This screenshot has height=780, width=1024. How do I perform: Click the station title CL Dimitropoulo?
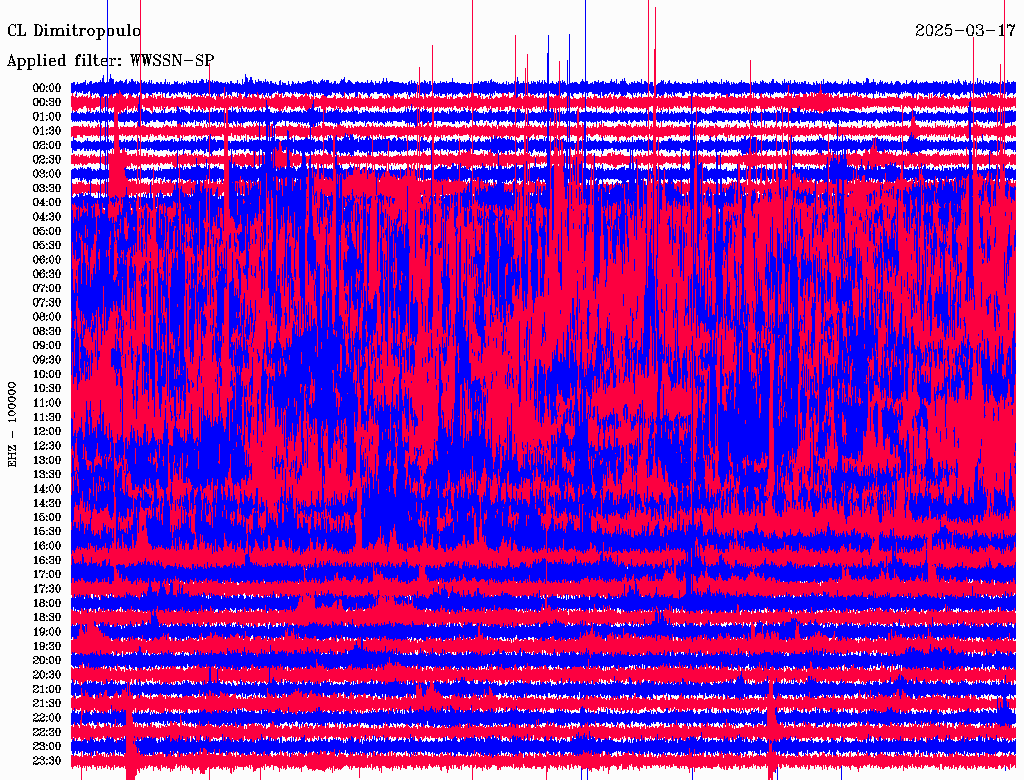74,31
